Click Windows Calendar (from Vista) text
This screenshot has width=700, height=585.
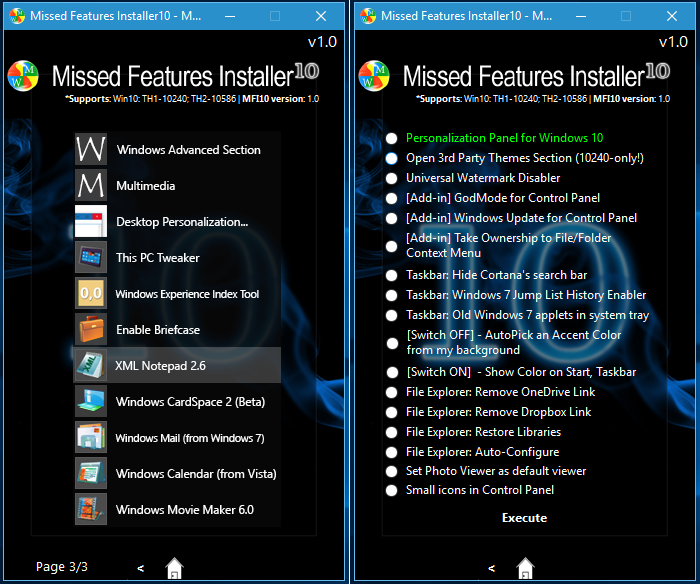pos(196,474)
